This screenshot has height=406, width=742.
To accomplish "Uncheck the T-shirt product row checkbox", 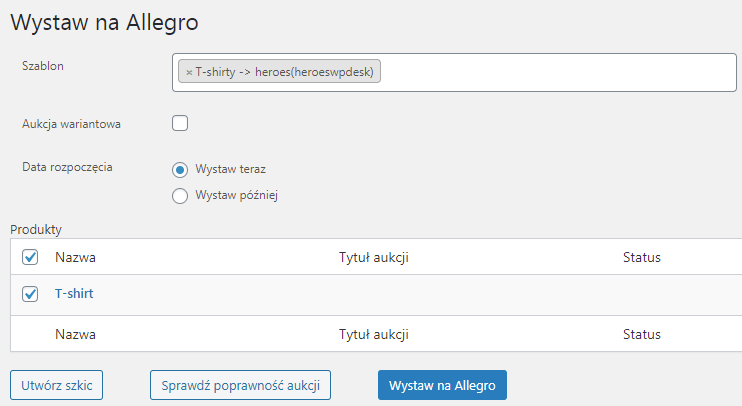I will pyautogui.click(x=30, y=294).
